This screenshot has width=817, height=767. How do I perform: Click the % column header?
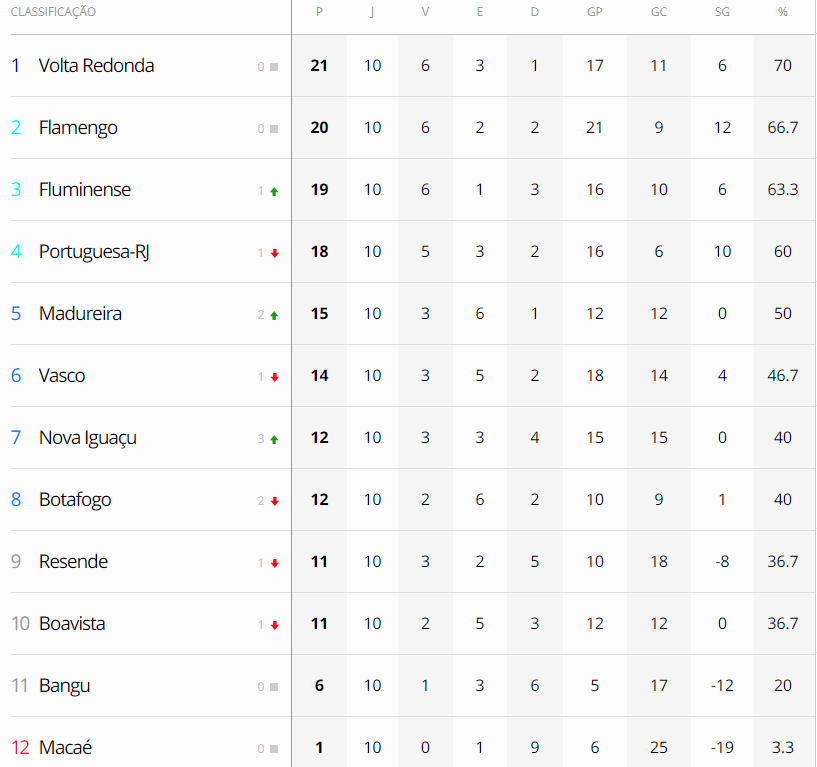coord(782,12)
